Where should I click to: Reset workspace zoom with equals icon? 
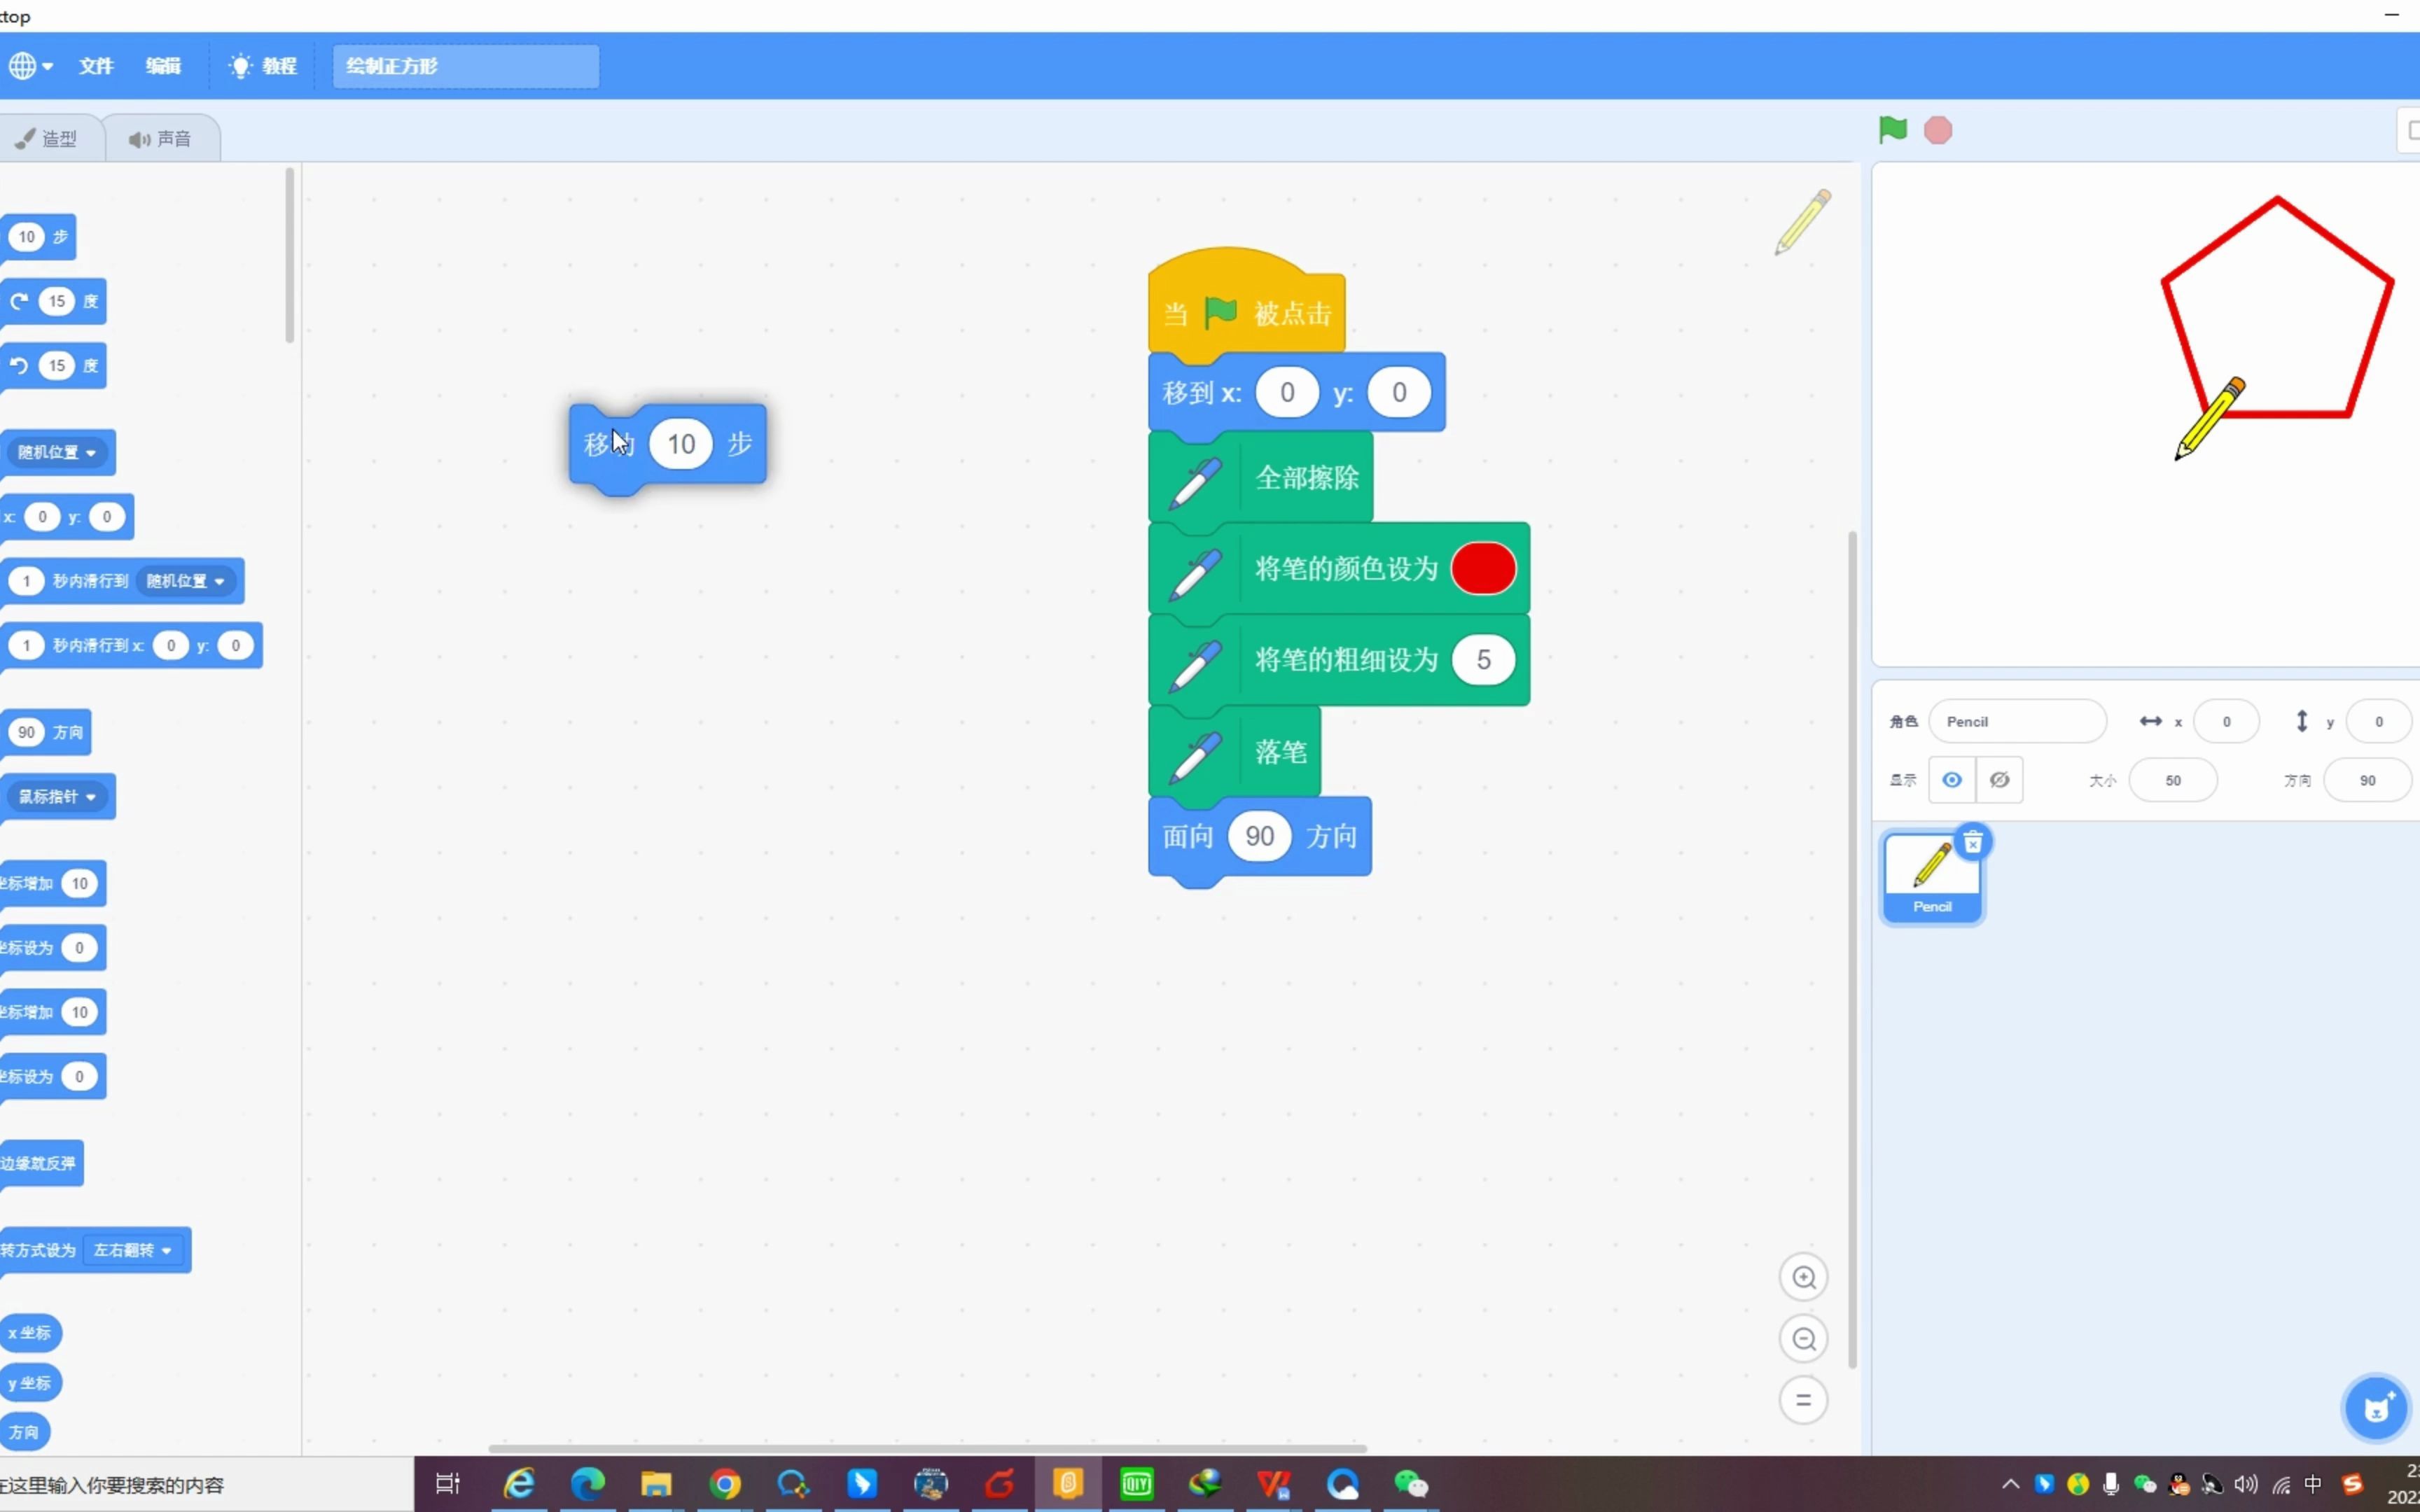click(x=1803, y=1399)
